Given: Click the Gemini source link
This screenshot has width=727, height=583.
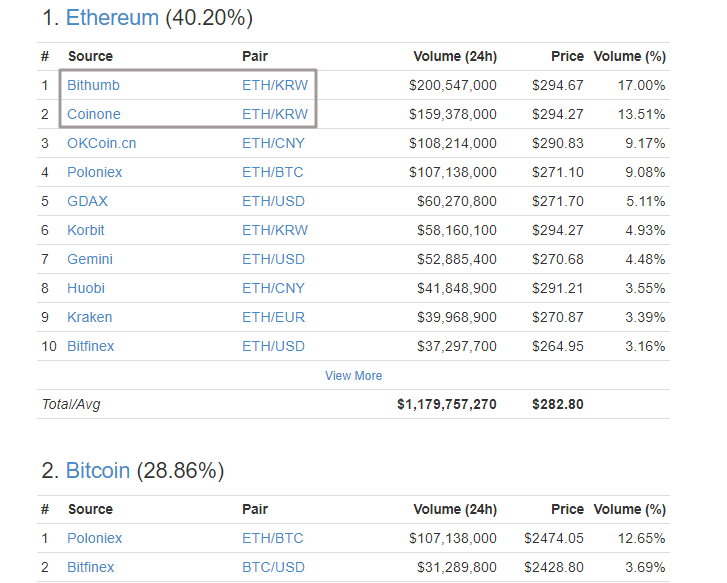Looking at the screenshot, I should tap(90, 259).
